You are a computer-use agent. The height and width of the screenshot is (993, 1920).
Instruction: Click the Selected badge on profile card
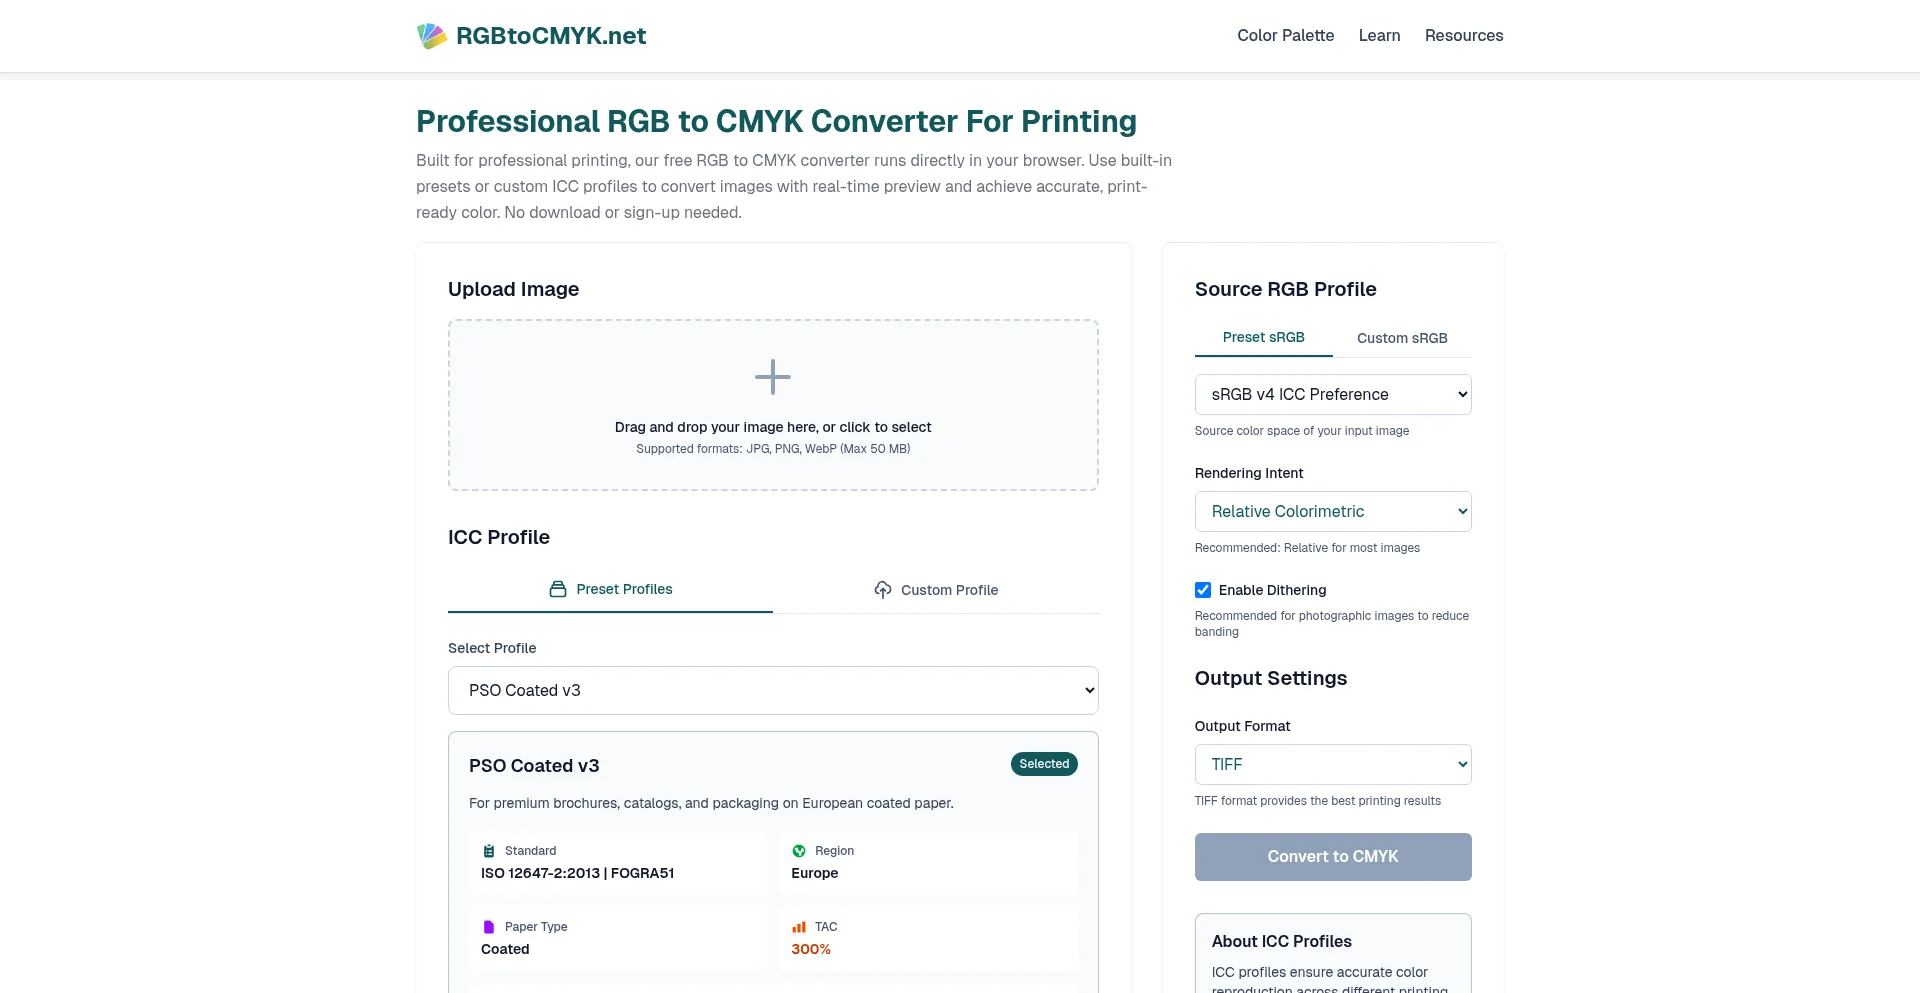1043,764
